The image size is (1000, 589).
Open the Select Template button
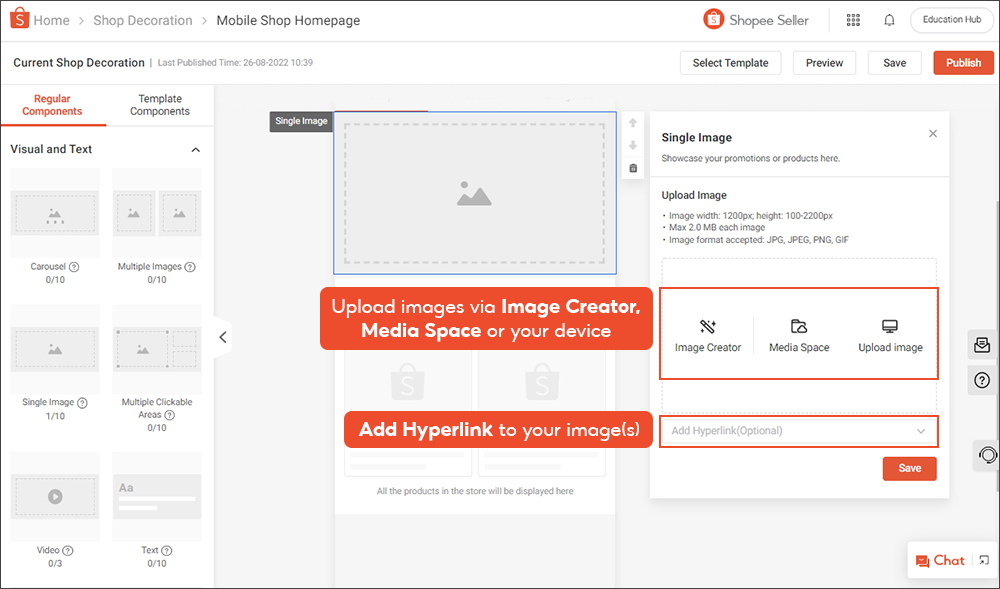click(730, 63)
